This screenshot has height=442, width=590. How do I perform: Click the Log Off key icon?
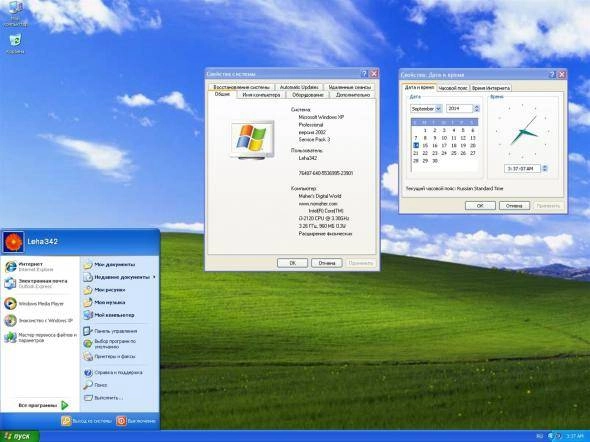pyautogui.click(x=66, y=421)
